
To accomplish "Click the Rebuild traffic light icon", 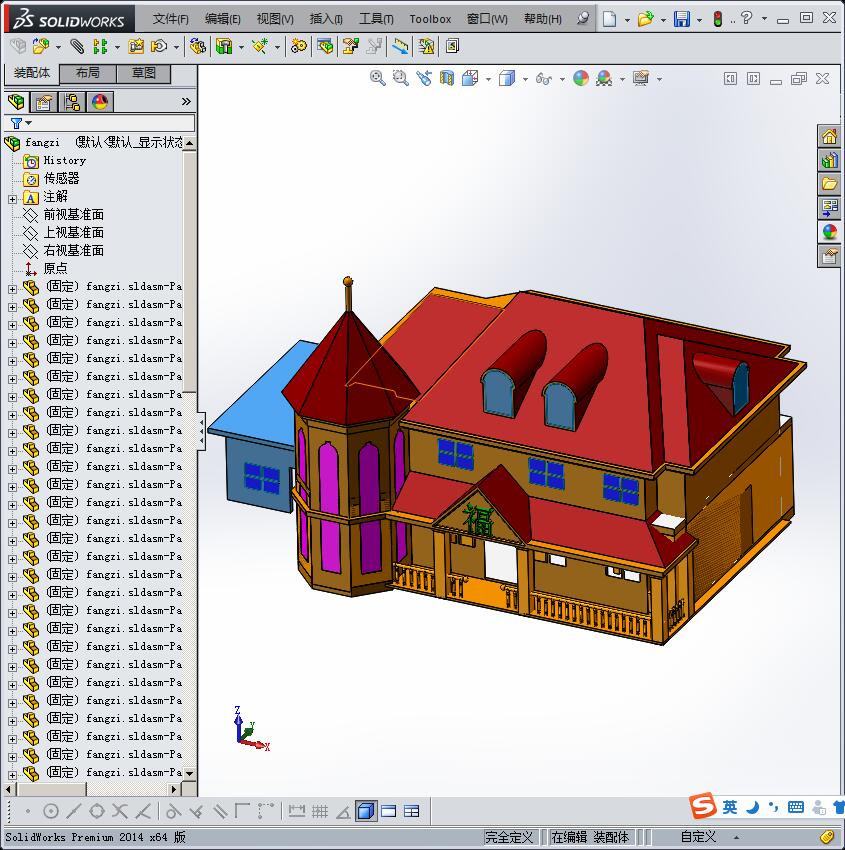I will coord(718,19).
